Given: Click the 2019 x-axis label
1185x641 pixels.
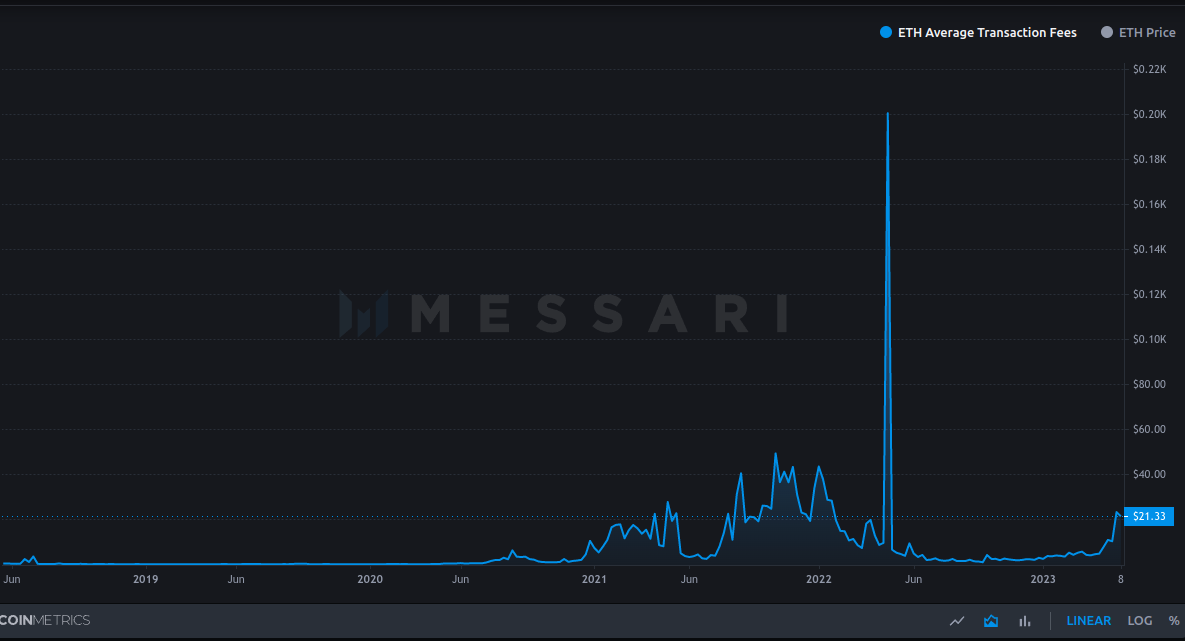Looking at the screenshot, I should point(145,579).
